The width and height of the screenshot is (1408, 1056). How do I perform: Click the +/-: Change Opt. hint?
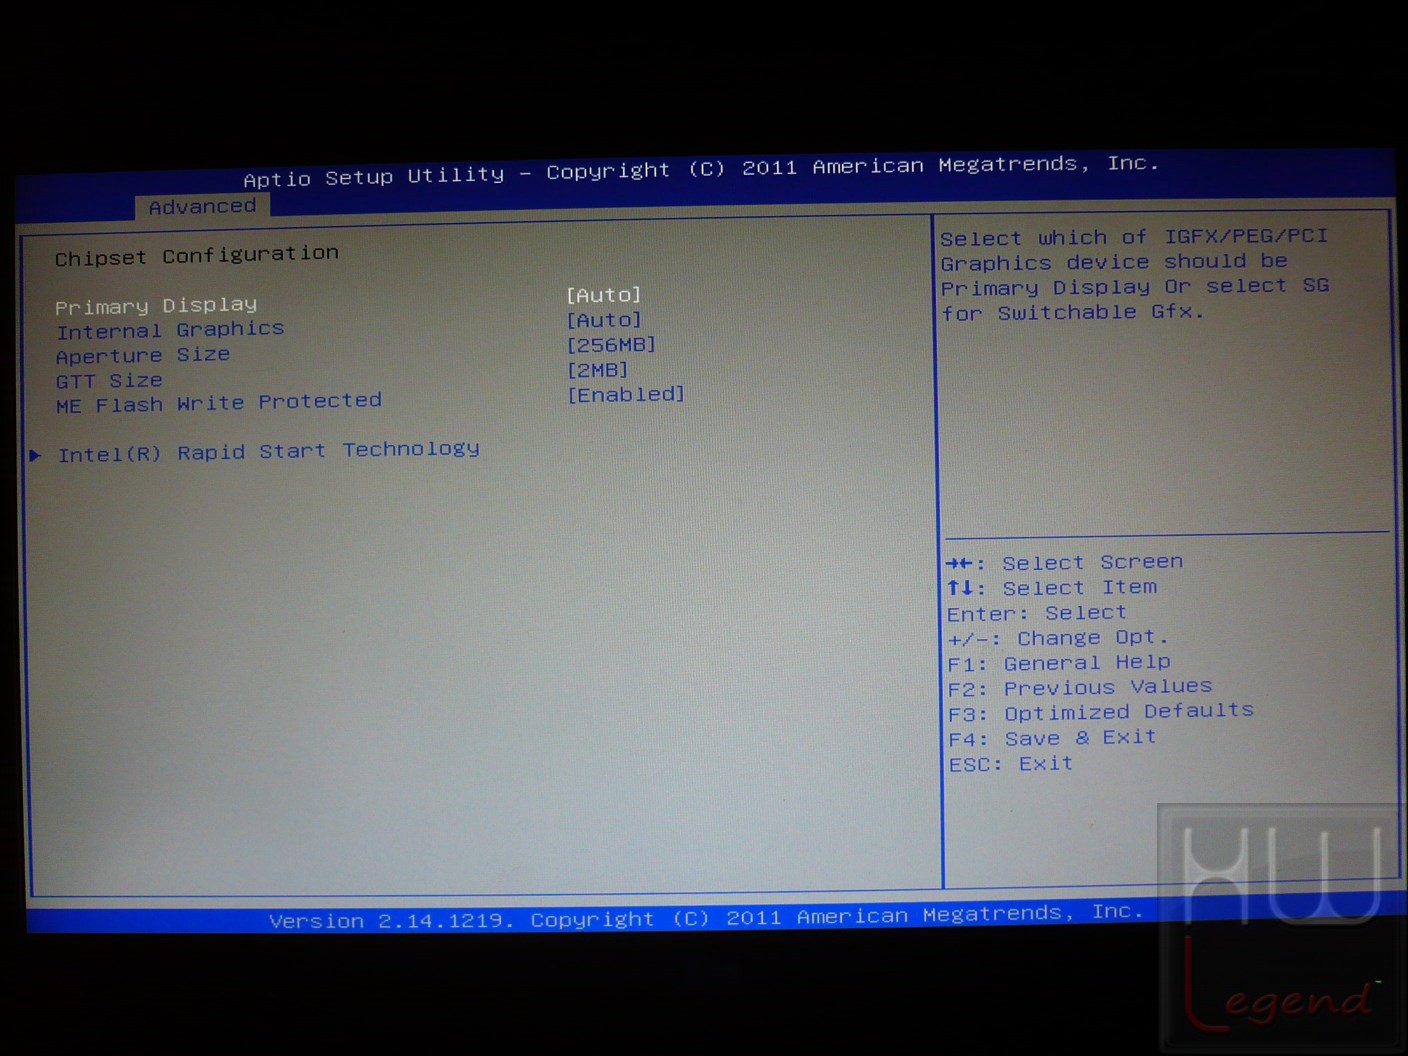click(x=1058, y=638)
